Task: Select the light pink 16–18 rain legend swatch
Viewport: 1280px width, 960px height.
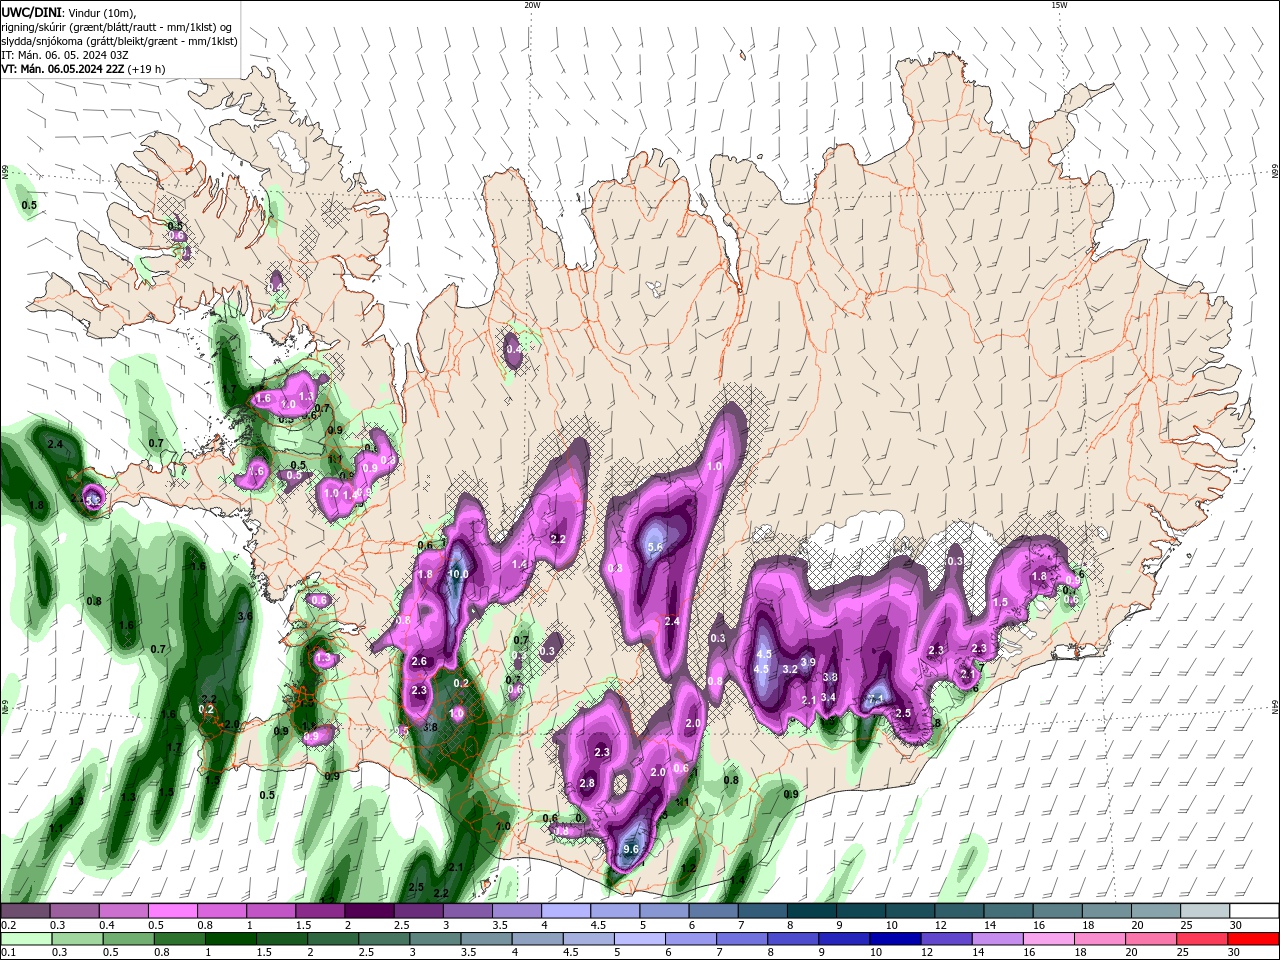Action: click(x=1049, y=939)
